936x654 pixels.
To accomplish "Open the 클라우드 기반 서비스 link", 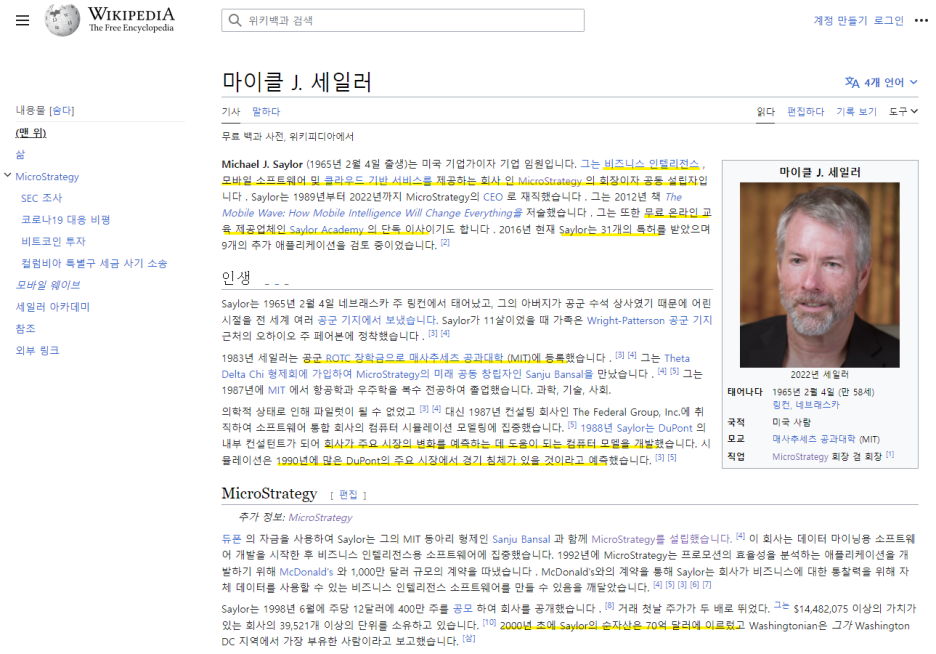I will [377, 180].
